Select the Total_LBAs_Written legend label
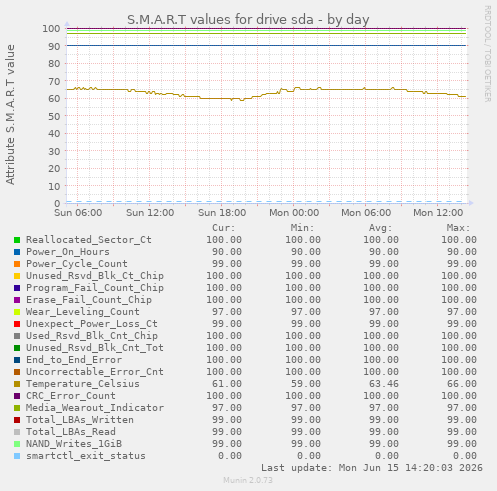Screen dimensions: 497x491 [80, 420]
